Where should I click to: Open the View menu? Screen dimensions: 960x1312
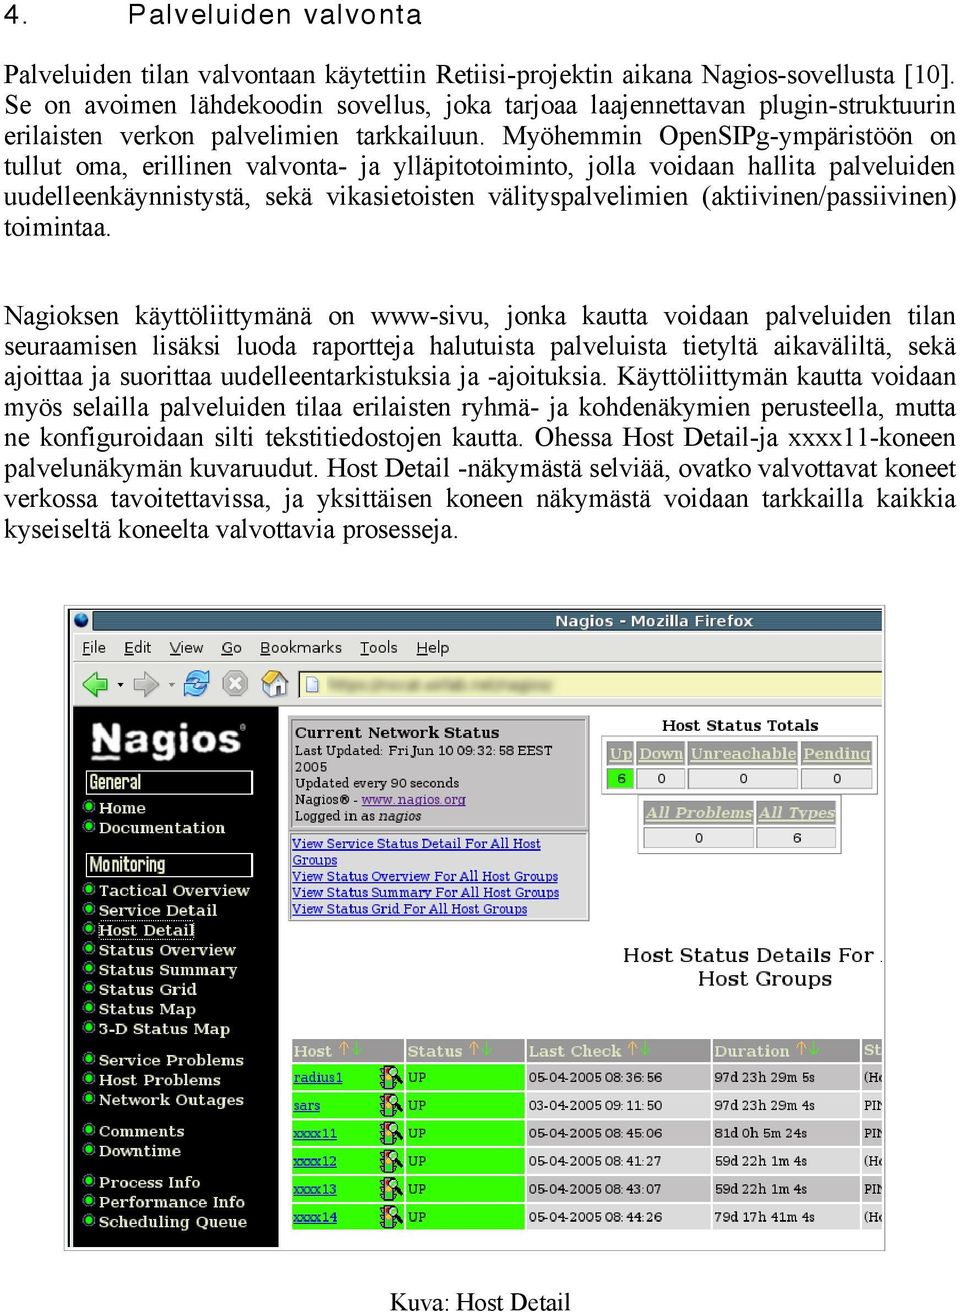[186, 648]
